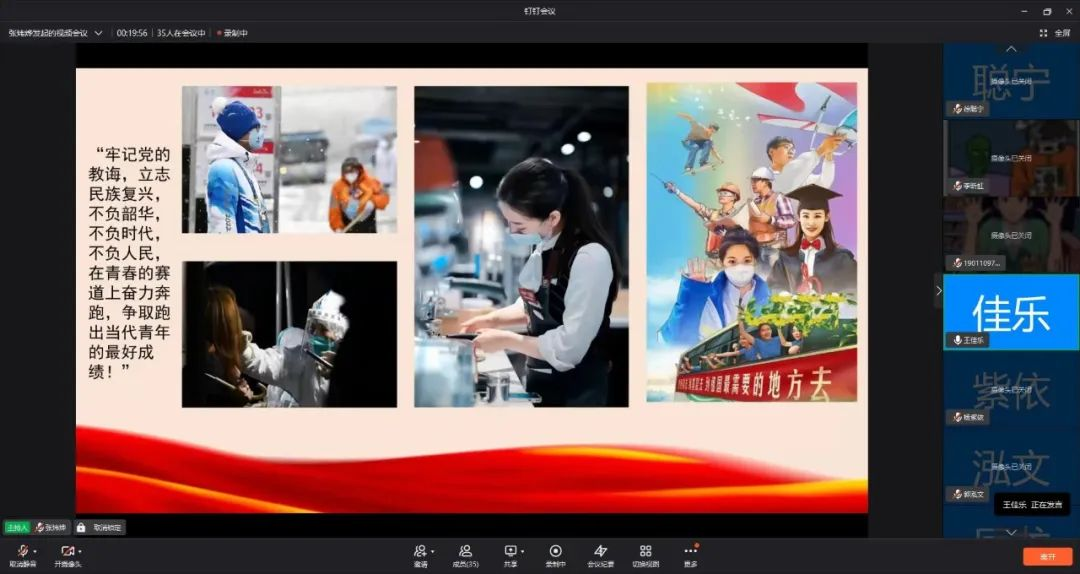
Task: Collapse the participant sidebar with side arrow
Action: (938, 290)
